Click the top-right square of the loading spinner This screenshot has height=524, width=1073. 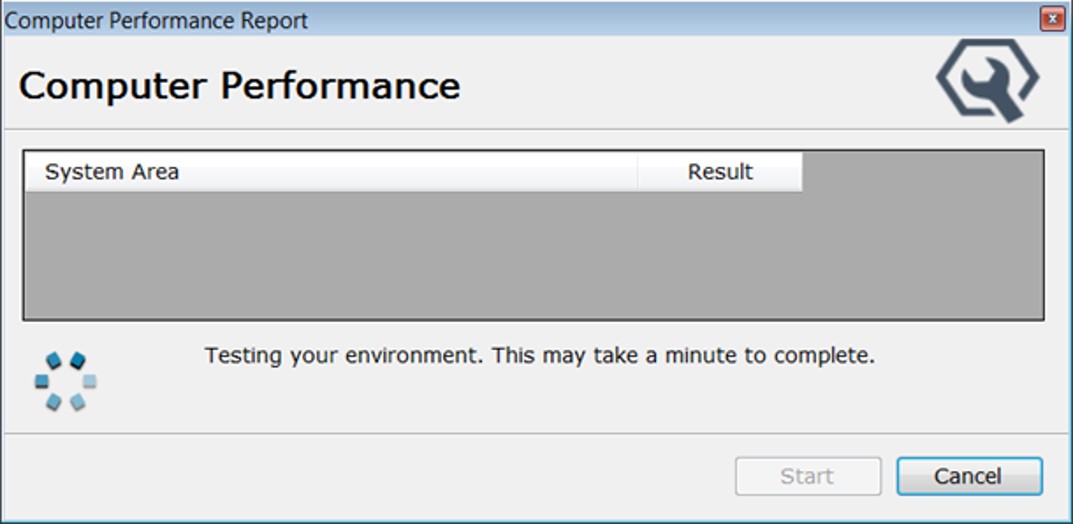pos(78,360)
